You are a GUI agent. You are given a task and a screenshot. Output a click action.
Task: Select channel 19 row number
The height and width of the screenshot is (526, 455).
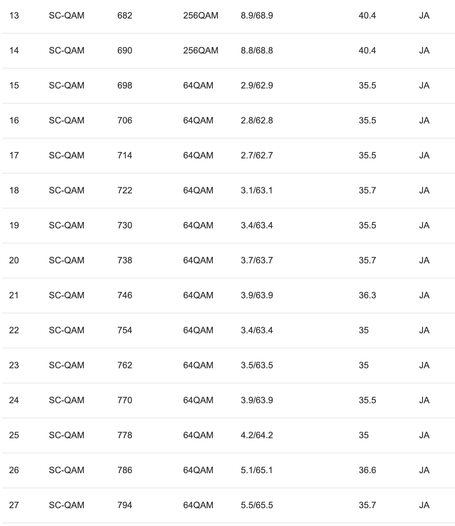tap(14, 225)
